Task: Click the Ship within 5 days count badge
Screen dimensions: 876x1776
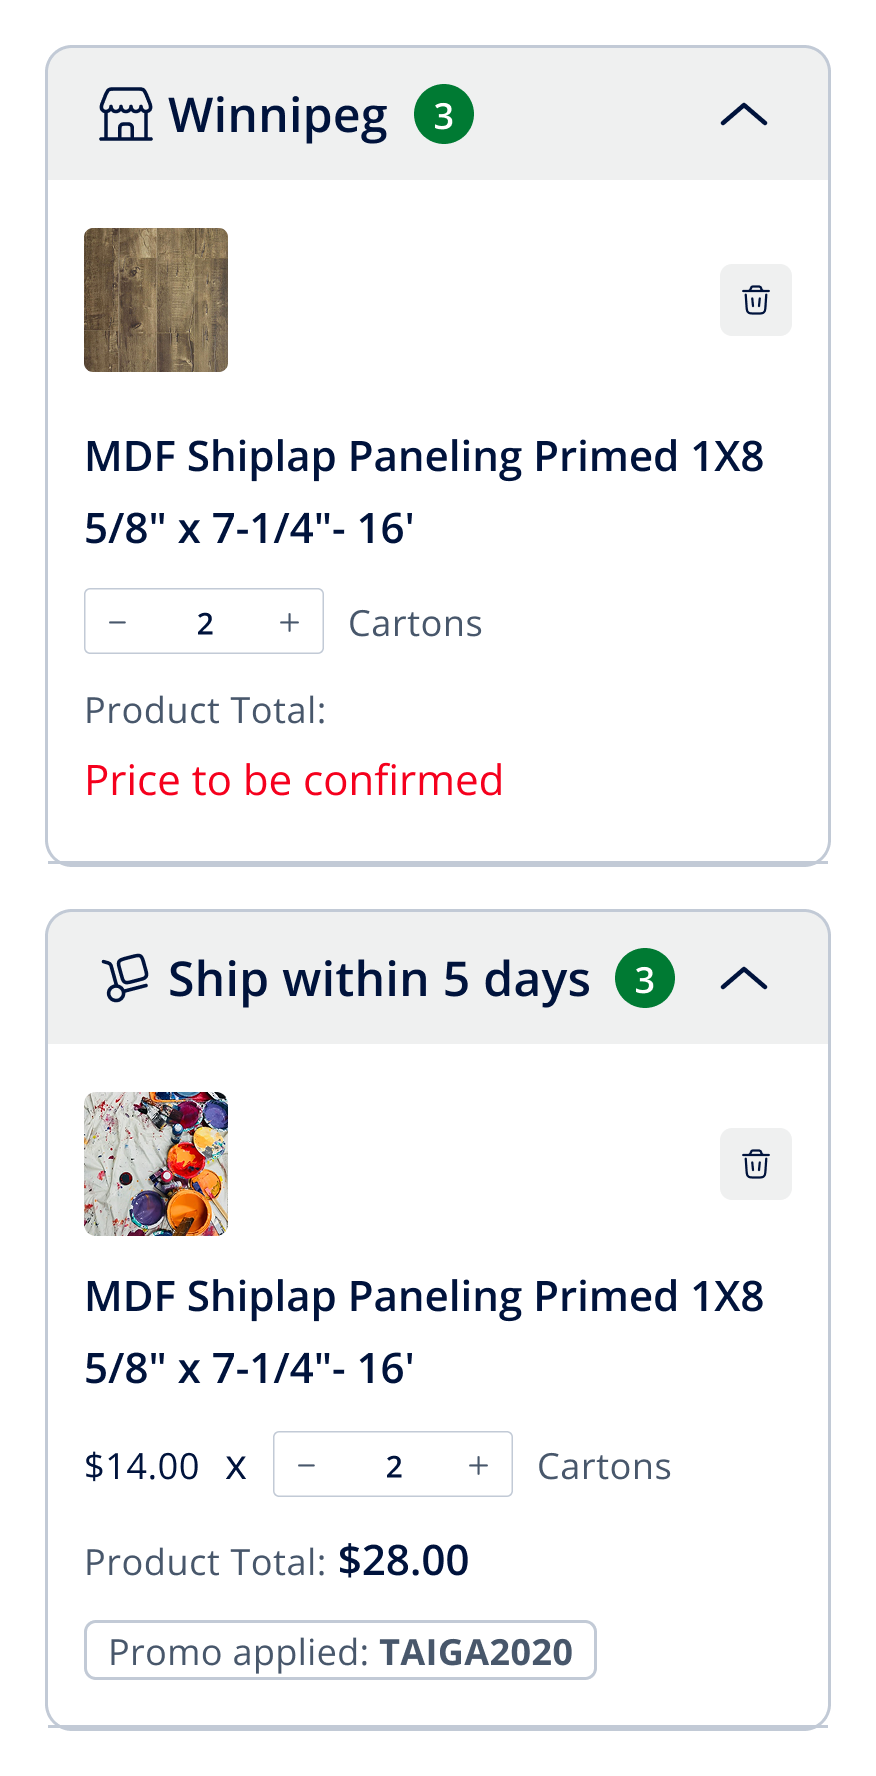Action: [645, 979]
